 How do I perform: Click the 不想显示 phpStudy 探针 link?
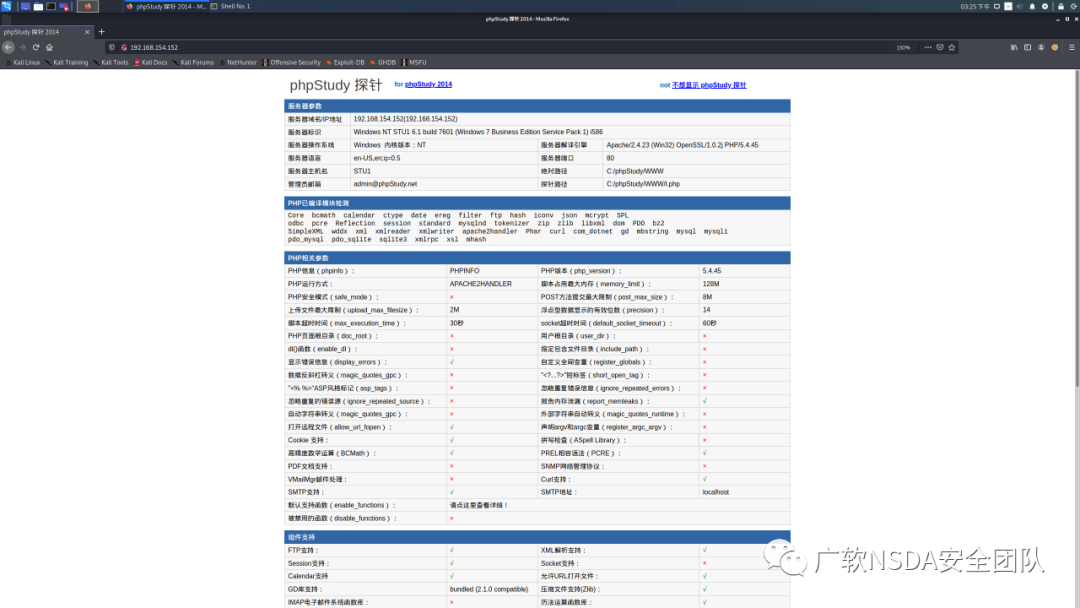click(709, 85)
